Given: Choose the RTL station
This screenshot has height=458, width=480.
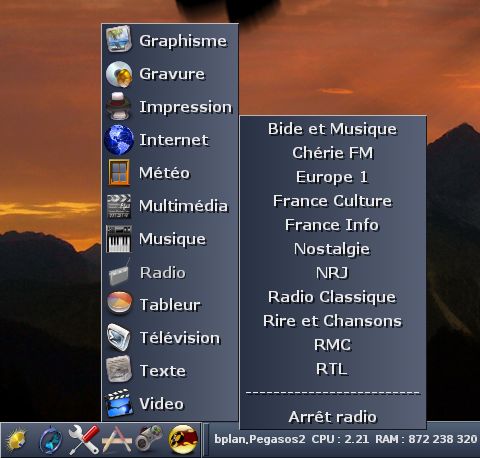Looking at the screenshot, I should pos(333,369).
